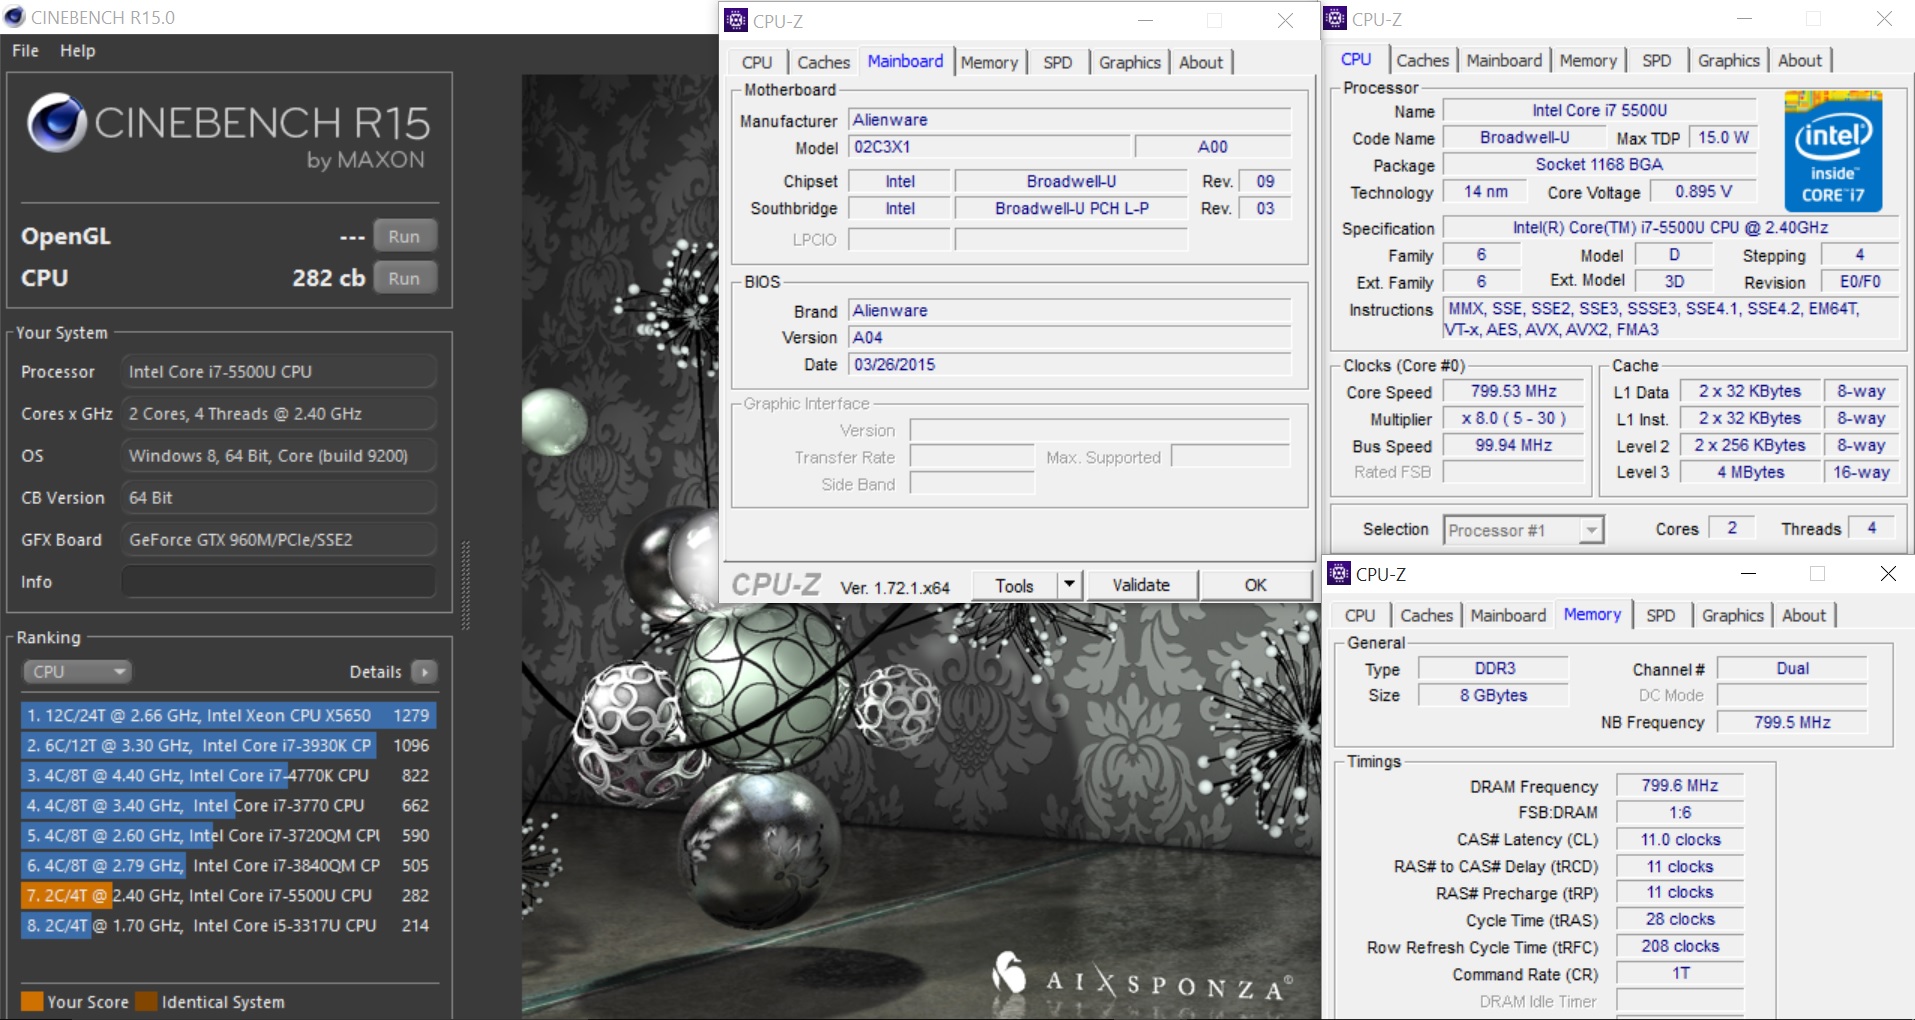Click the Validate button
Image resolution: width=1915 pixels, height=1020 pixels.
point(1141,585)
